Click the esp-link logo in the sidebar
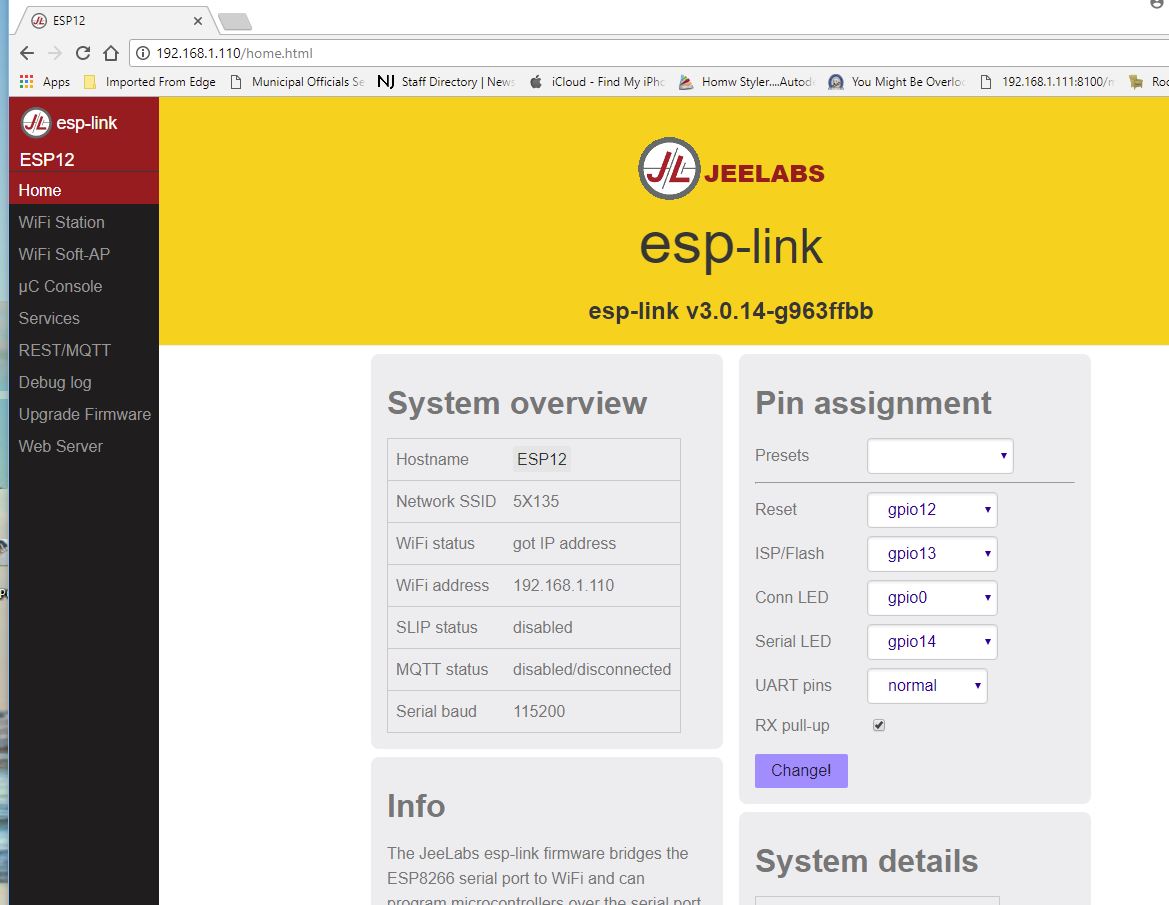1169x905 pixels. click(70, 123)
